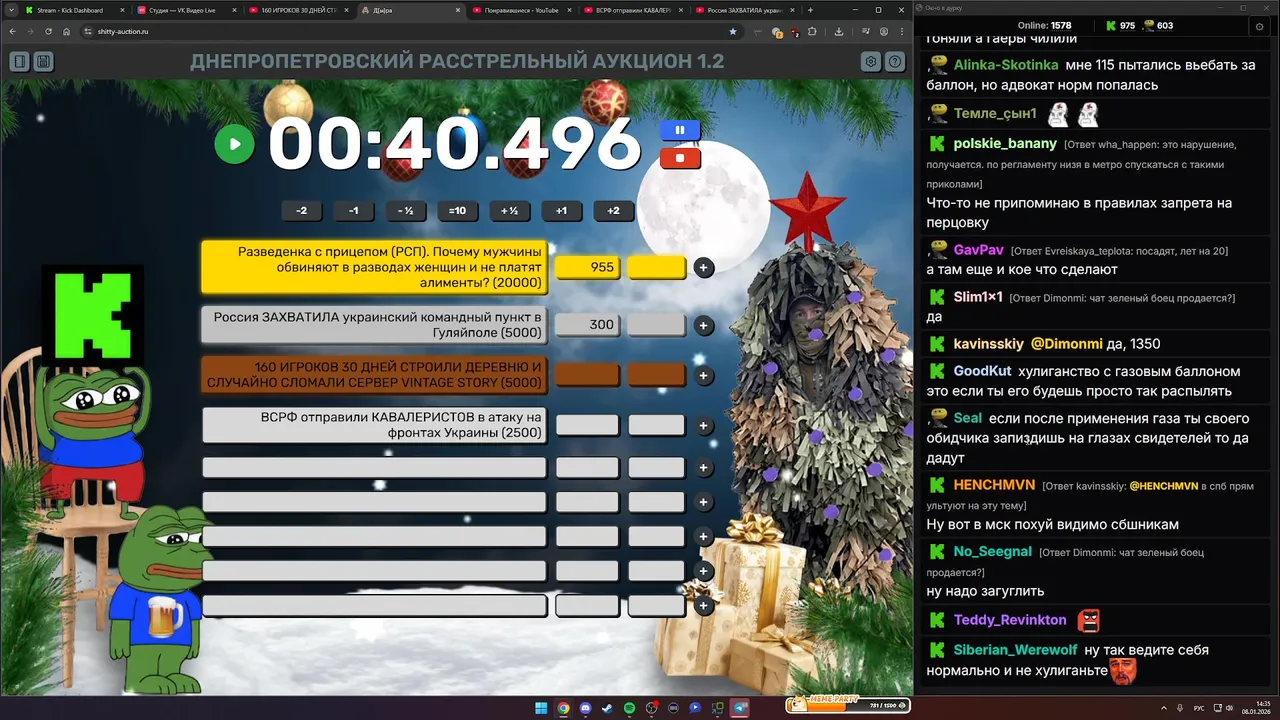Viewport: 1280px width, 720px height.
Task: Open chat window settings gear icon
Action: pyautogui.click(x=1259, y=26)
